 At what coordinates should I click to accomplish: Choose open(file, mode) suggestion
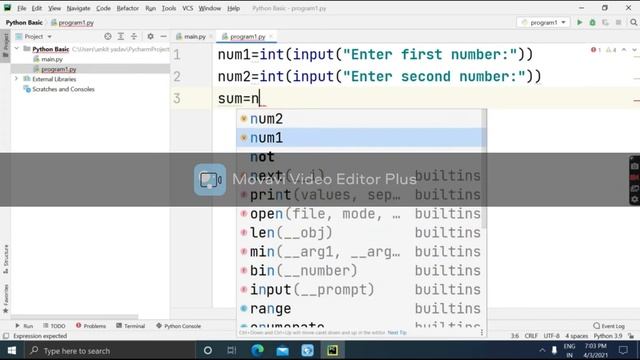pyautogui.click(x=360, y=214)
